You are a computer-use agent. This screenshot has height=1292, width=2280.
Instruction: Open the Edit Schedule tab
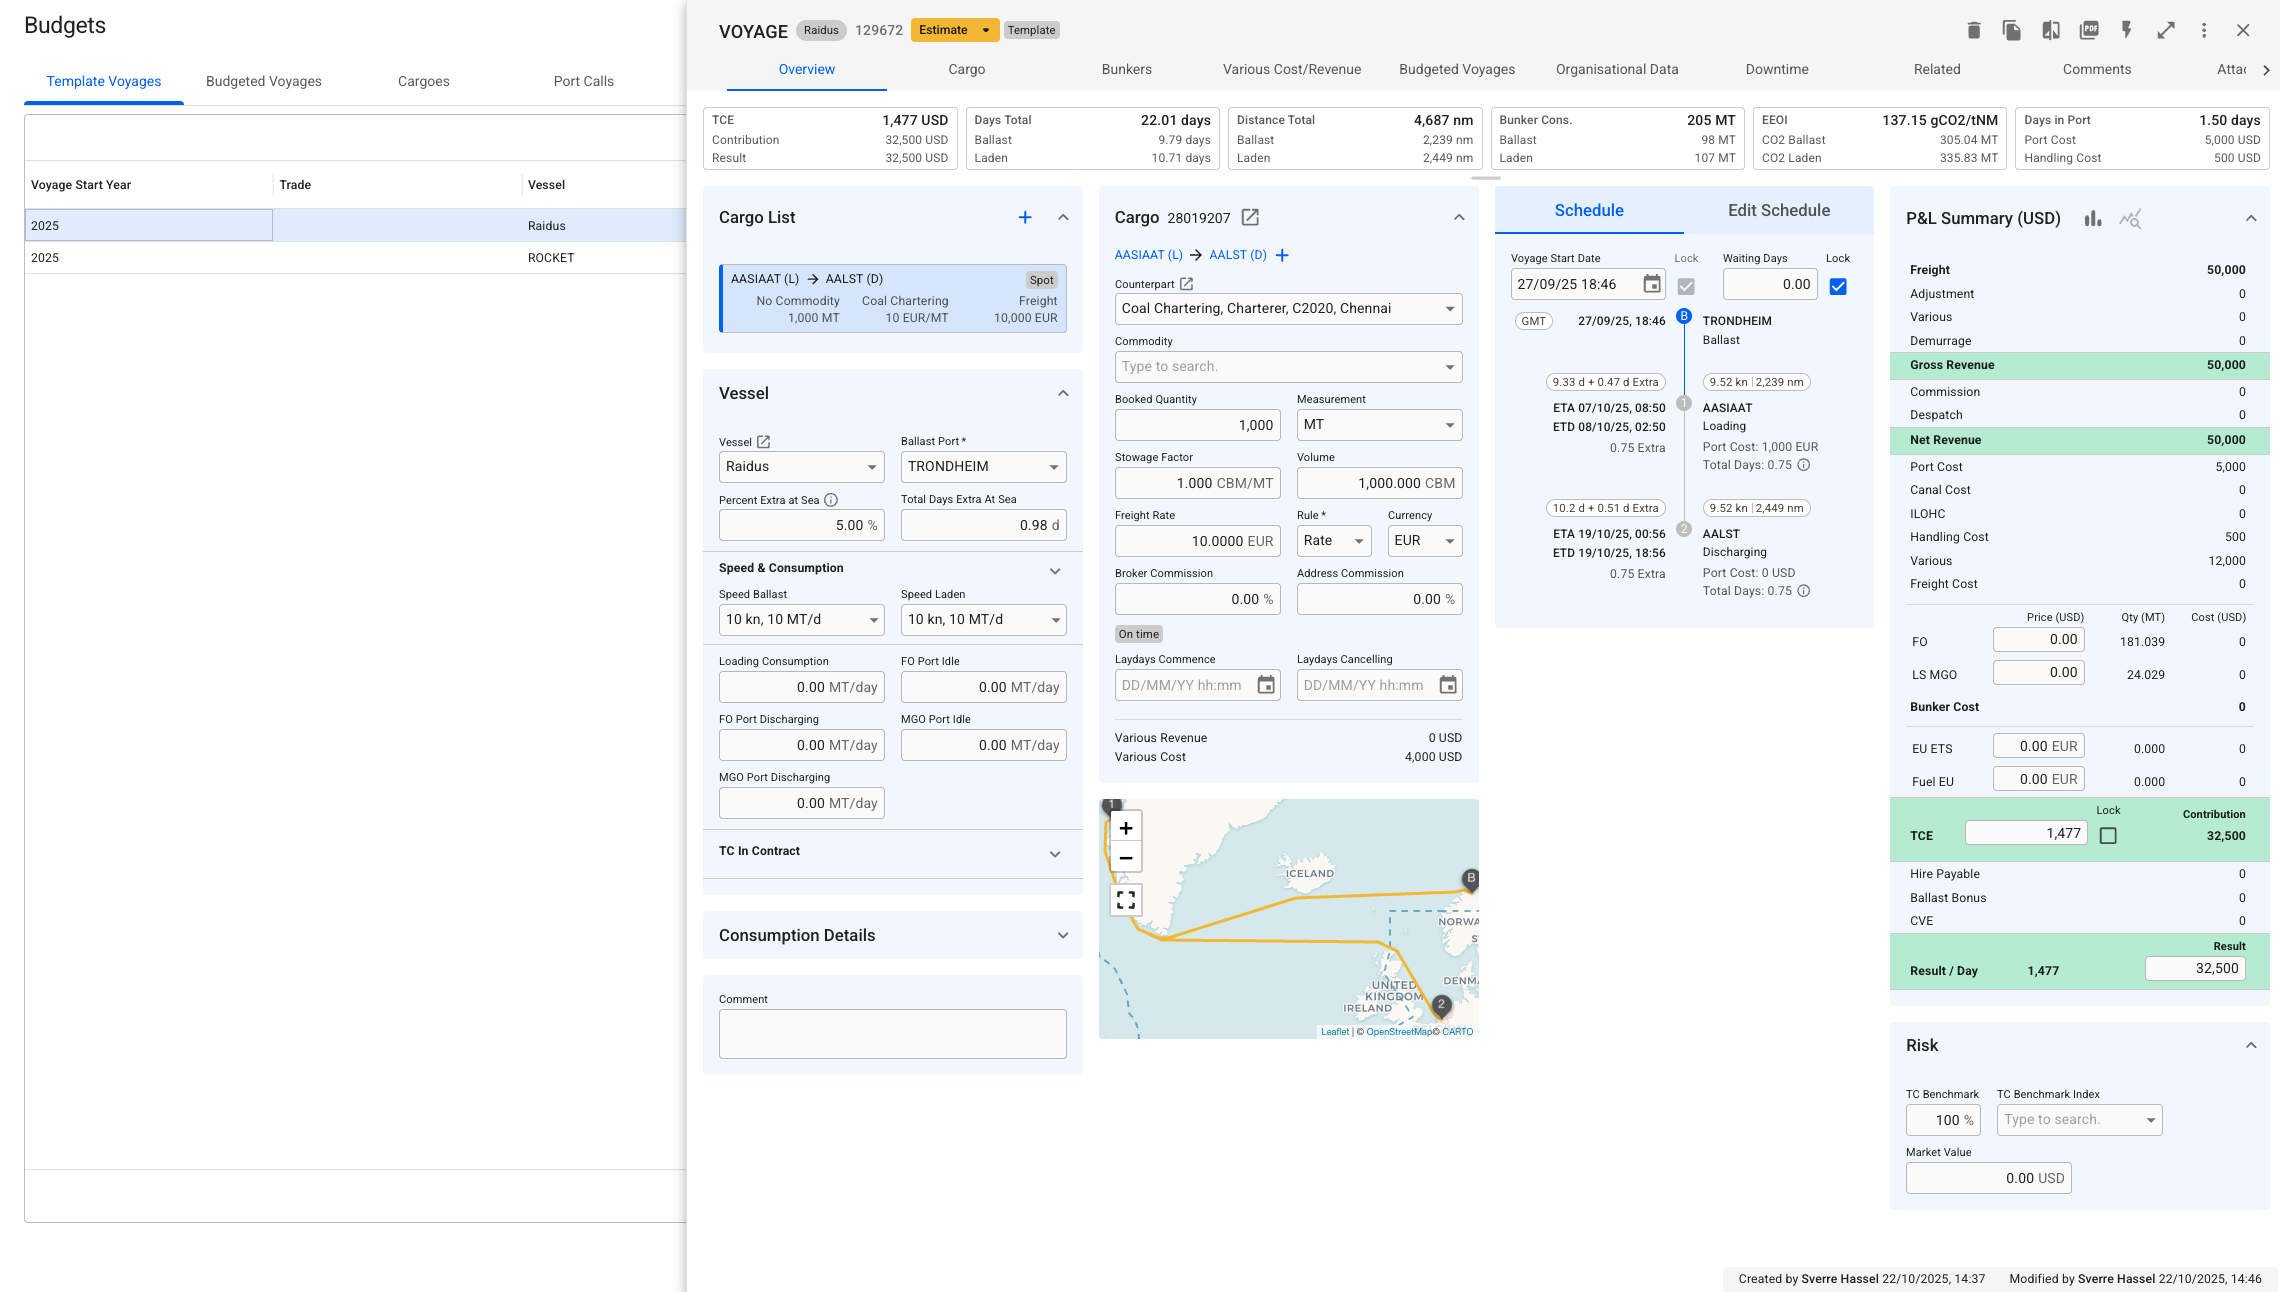pyautogui.click(x=1778, y=210)
